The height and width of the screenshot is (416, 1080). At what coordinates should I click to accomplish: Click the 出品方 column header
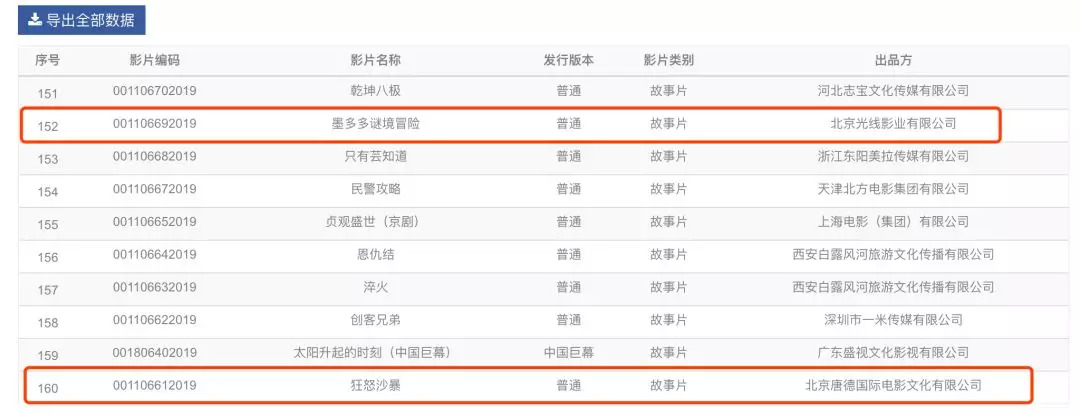(893, 60)
